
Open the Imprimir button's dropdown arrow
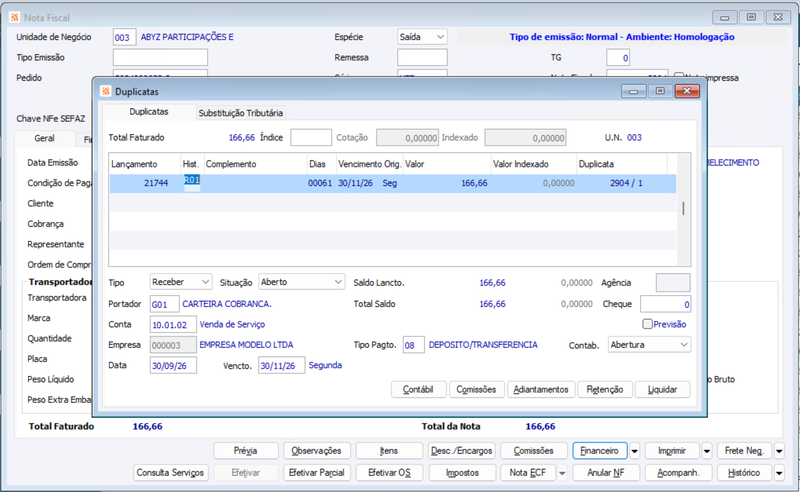pos(707,451)
